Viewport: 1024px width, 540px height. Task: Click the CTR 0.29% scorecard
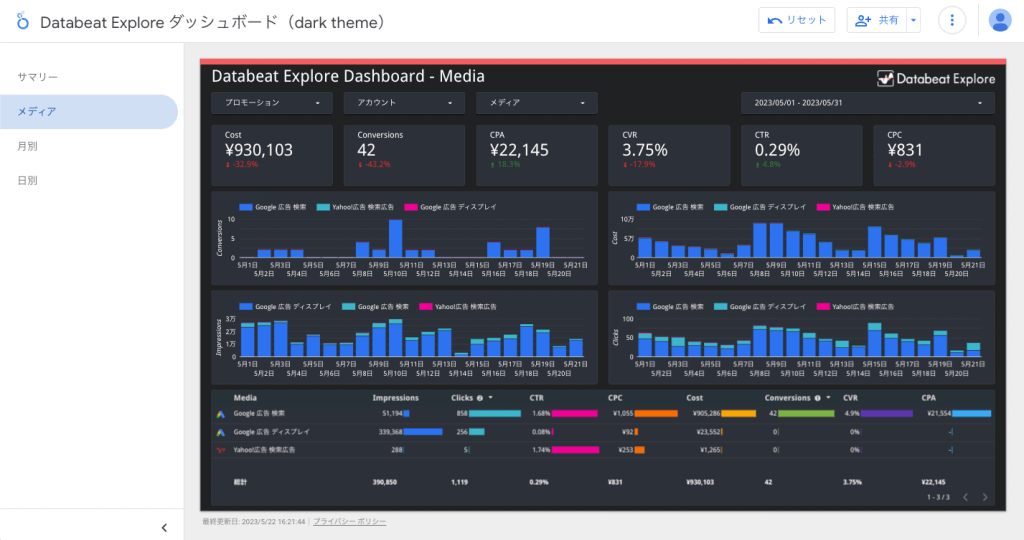pos(801,155)
